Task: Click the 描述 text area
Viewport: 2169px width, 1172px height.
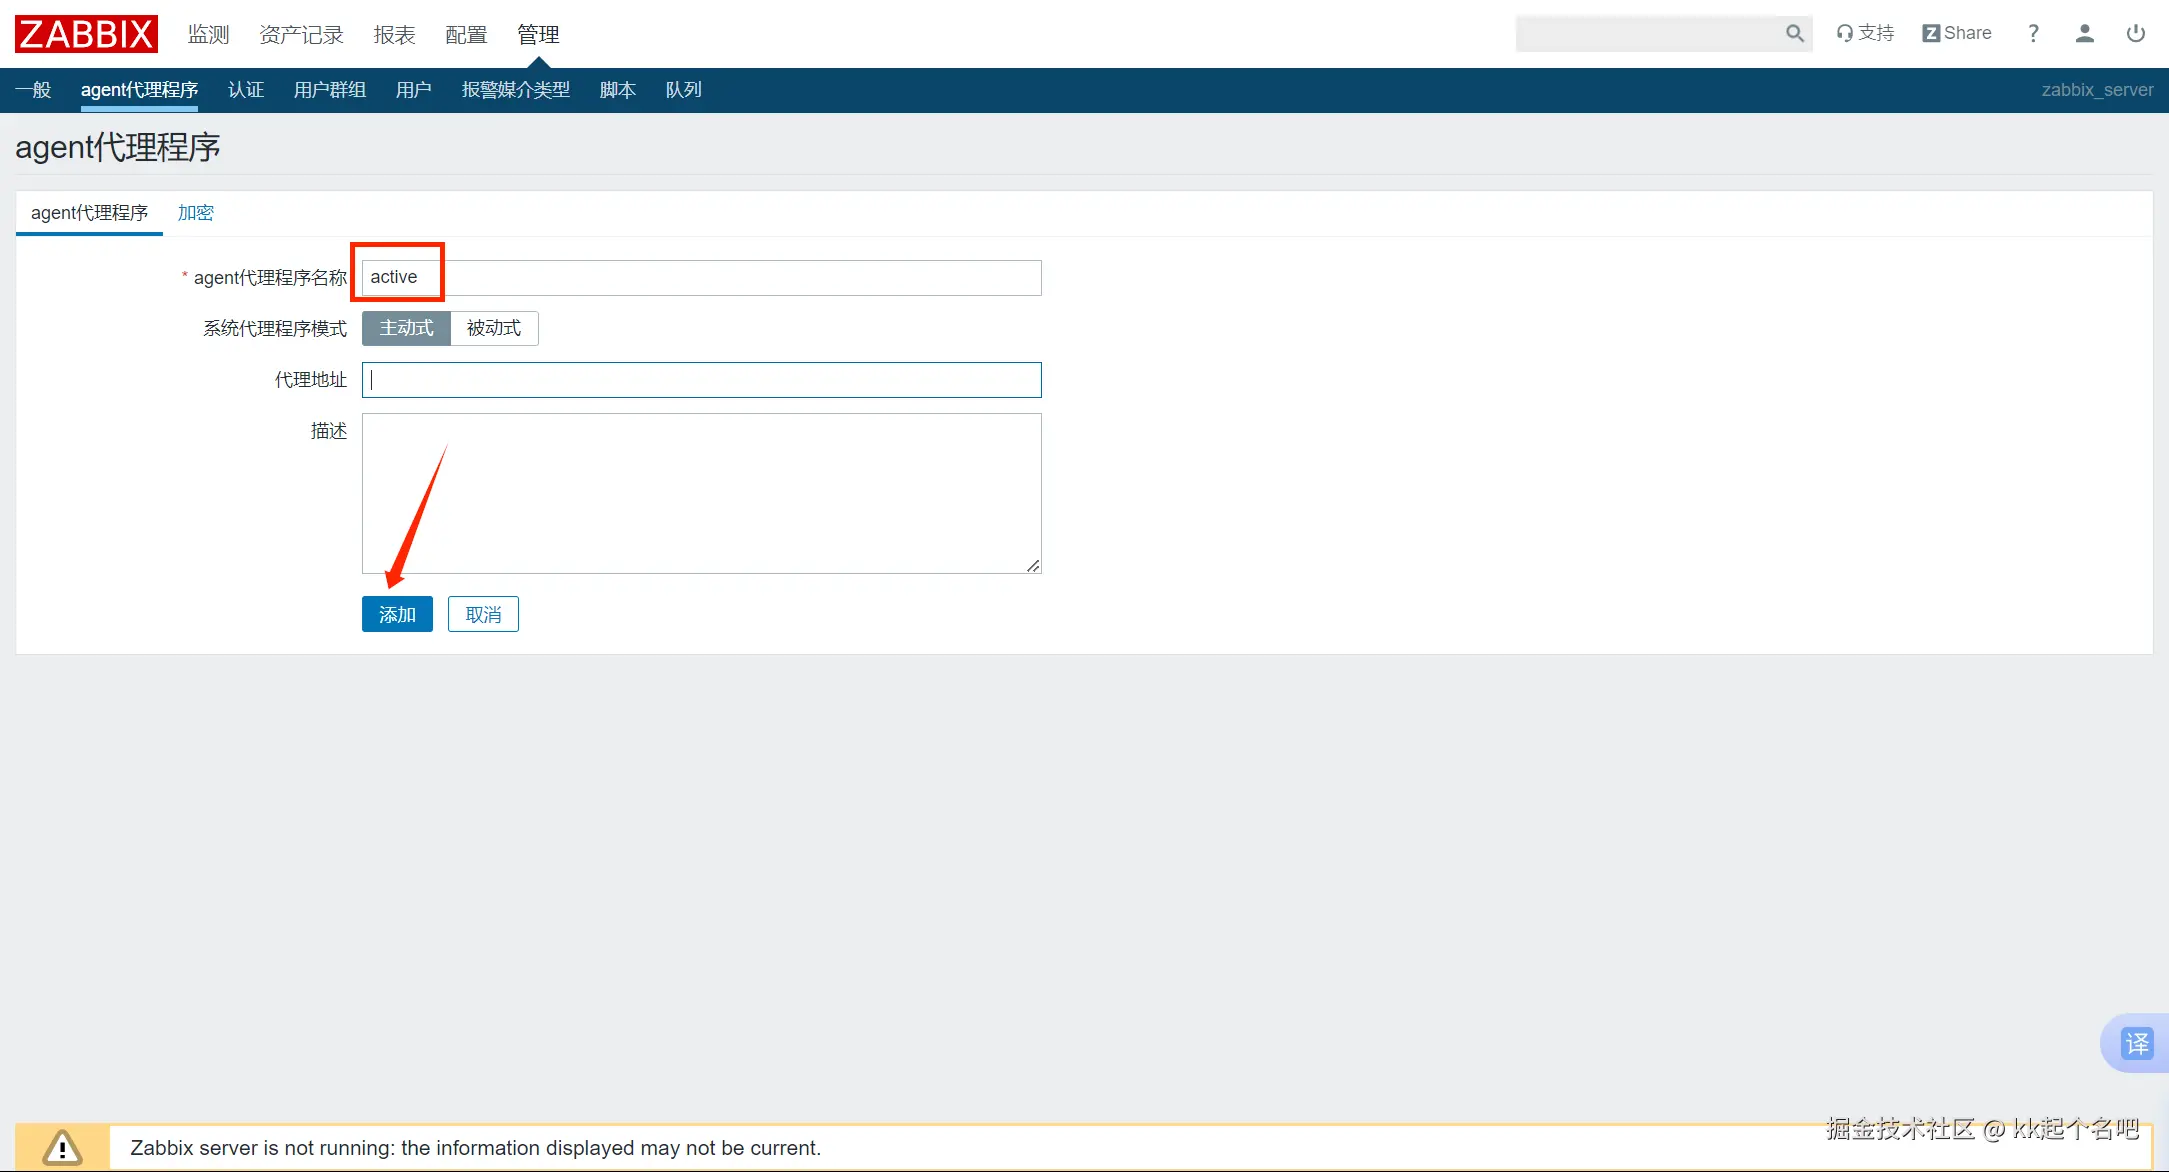Action: pos(701,493)
